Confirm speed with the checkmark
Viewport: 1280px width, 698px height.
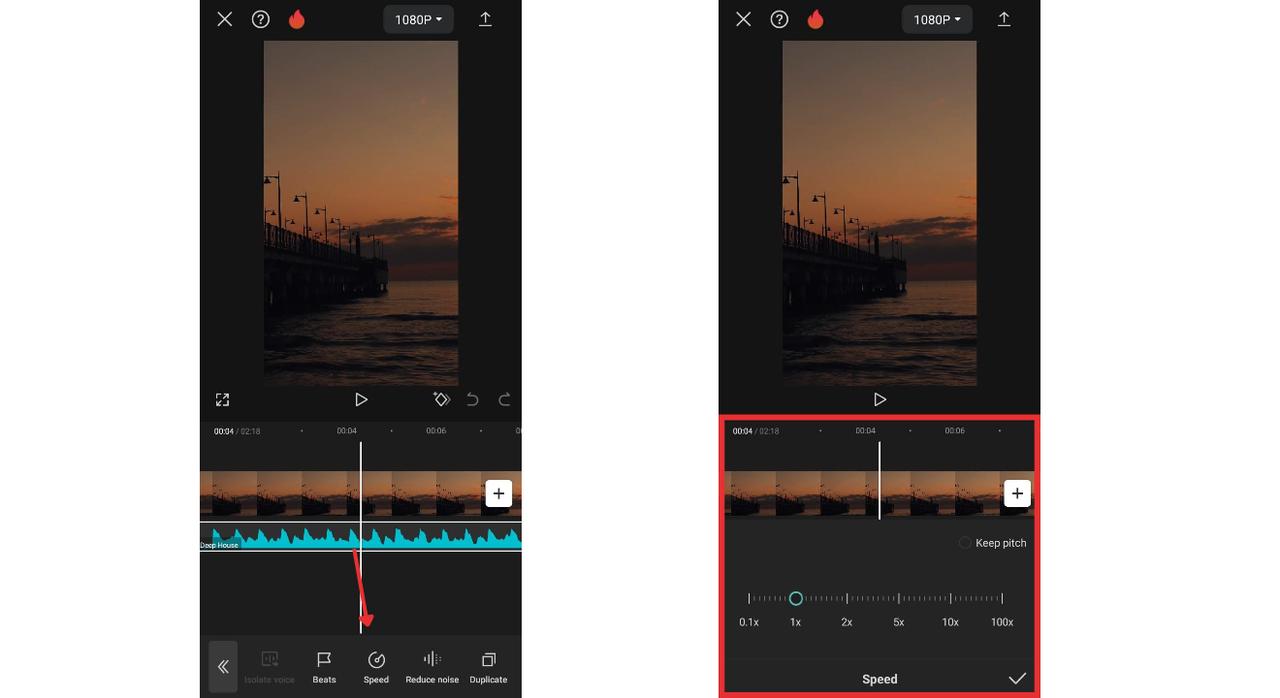click(1017, 679)
